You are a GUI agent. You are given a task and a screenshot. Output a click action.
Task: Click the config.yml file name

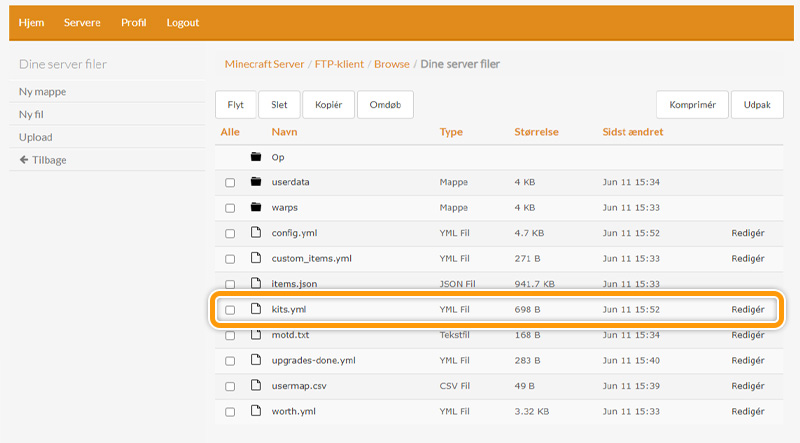click(x=294, y=233)
